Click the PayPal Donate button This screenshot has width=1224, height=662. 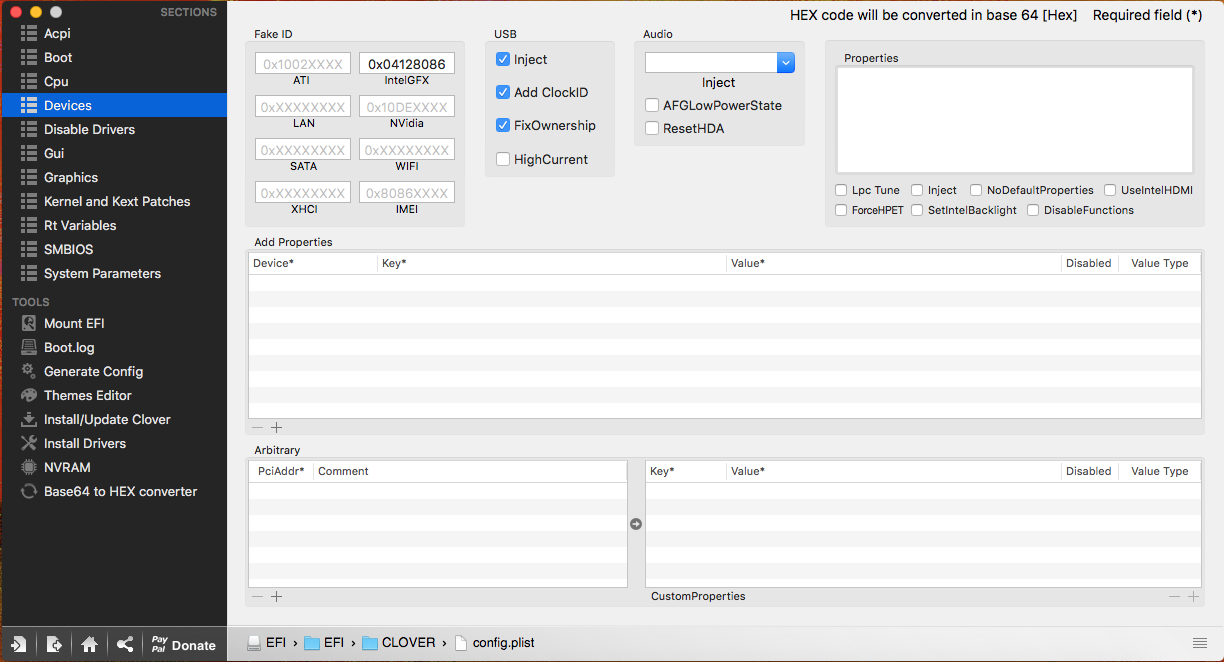(x=183, y=645)
